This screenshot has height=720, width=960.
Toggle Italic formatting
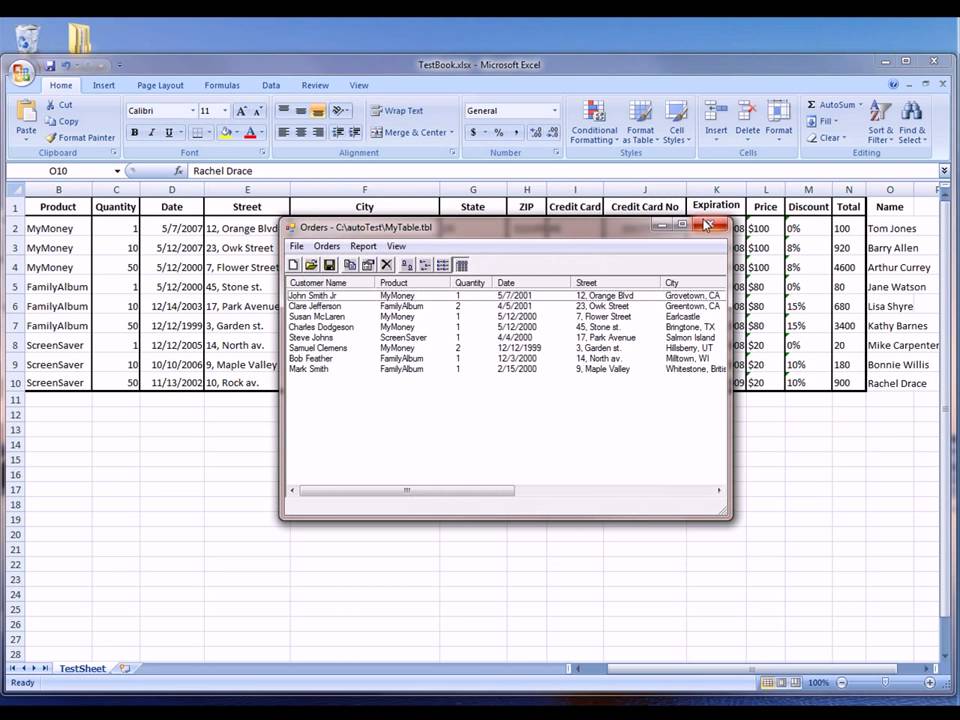151,132
